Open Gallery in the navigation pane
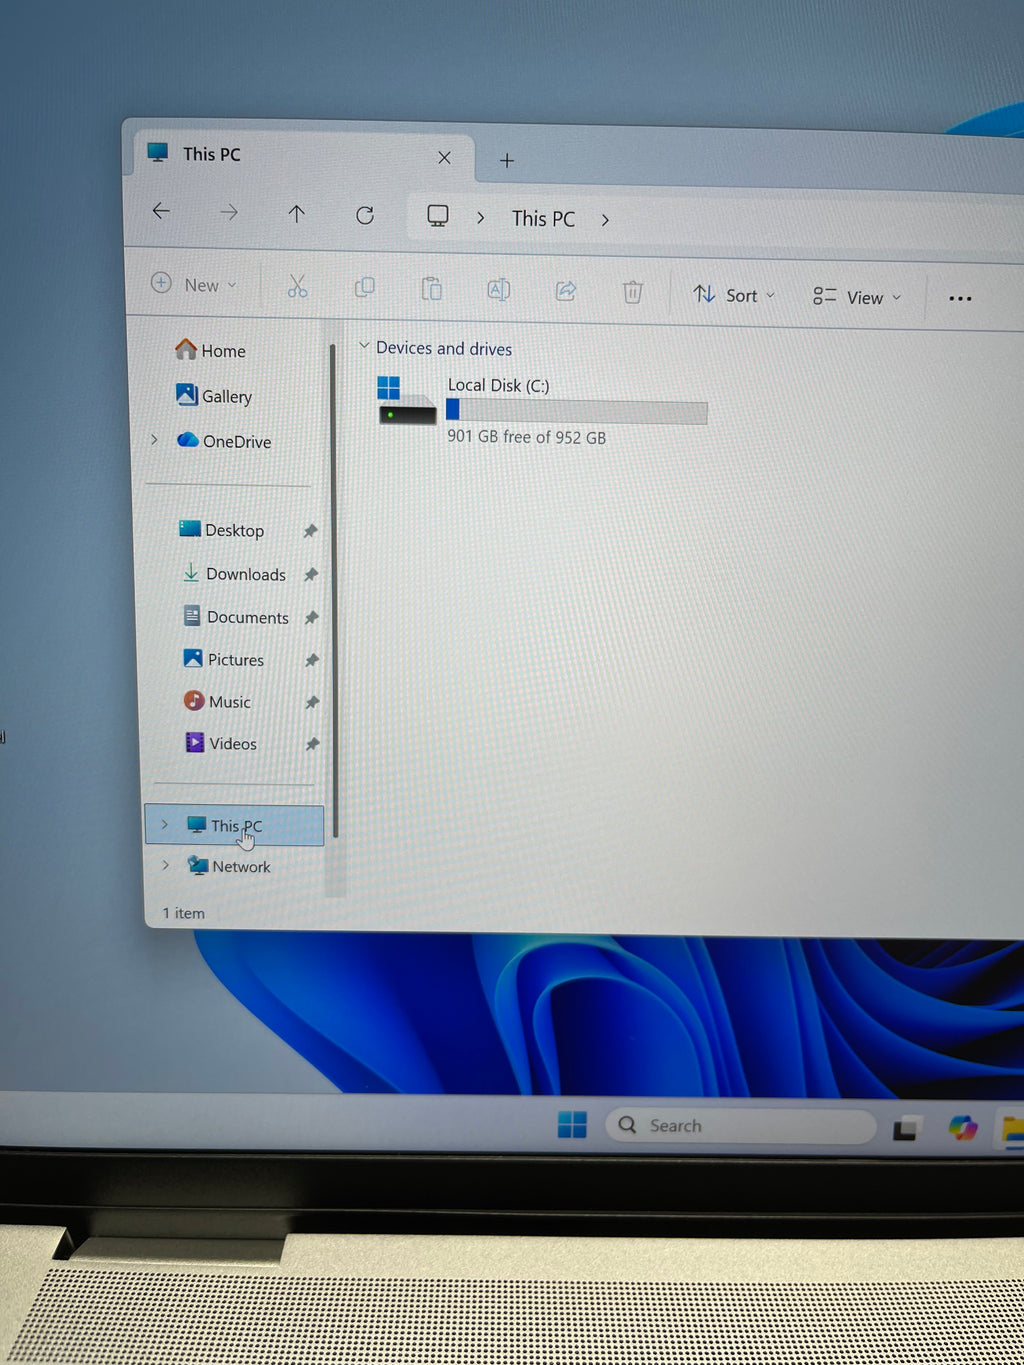This screenshot has height=1365, width=1024. click(214, 395)
